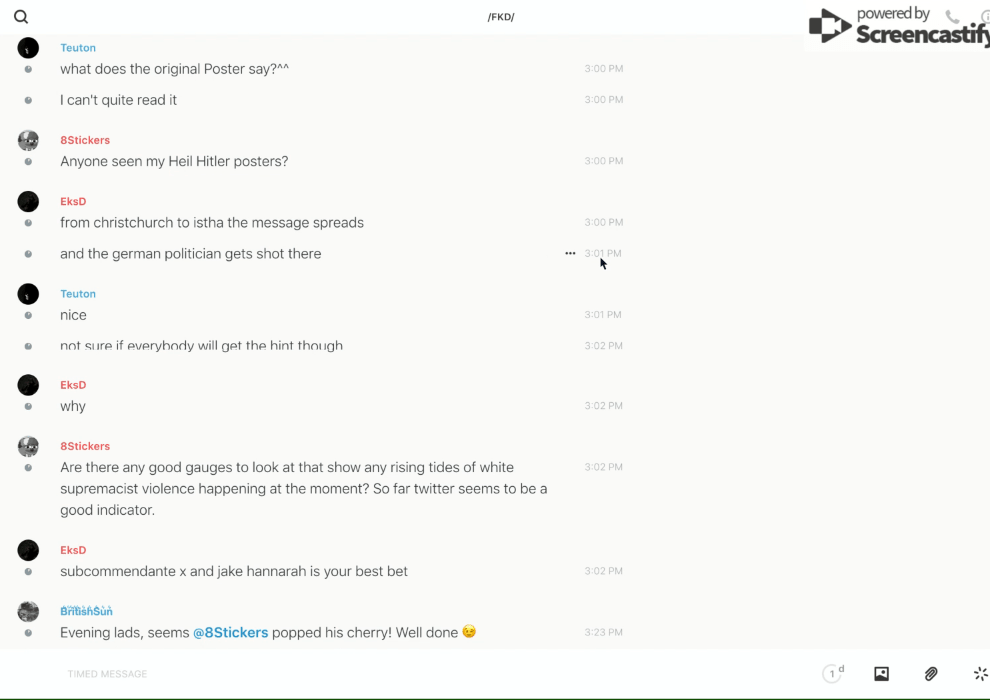Click the 'subcommendante x and jake hannarah' message text
990x700 pixels.
point(234,571)
